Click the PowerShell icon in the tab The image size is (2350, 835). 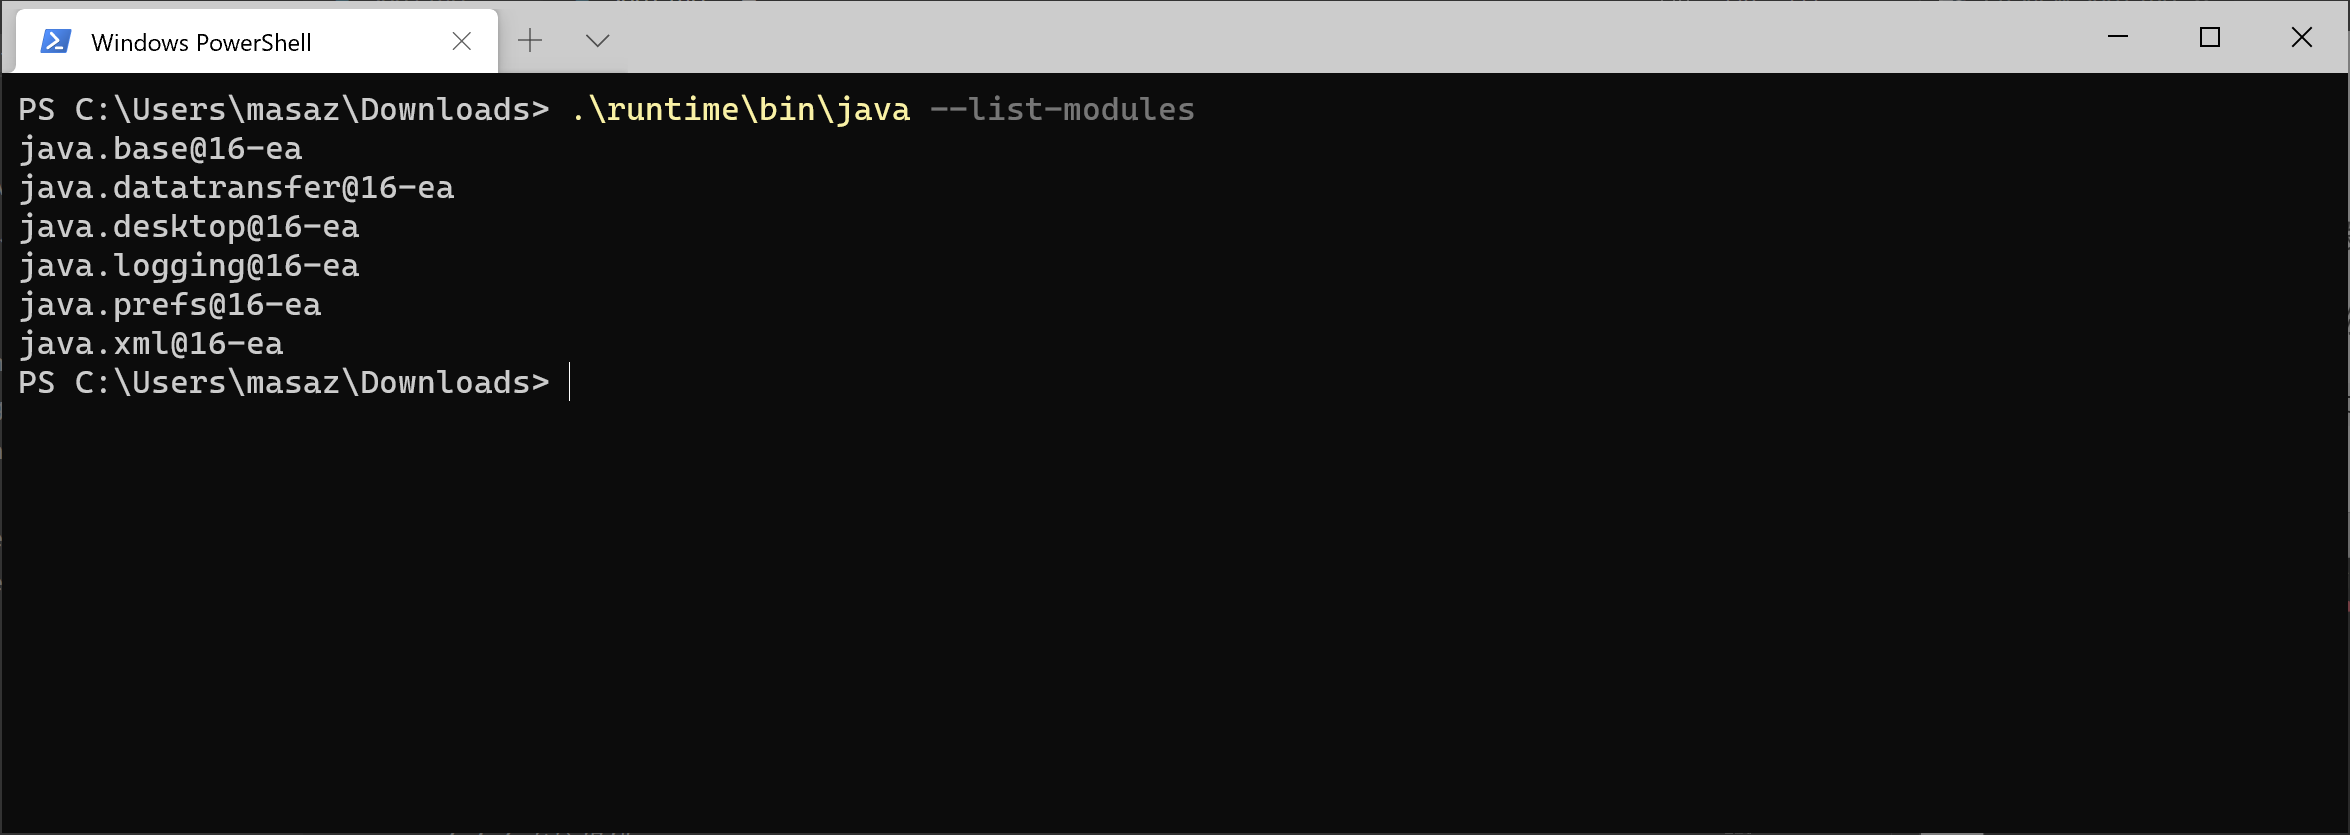[x=55, y=41]
